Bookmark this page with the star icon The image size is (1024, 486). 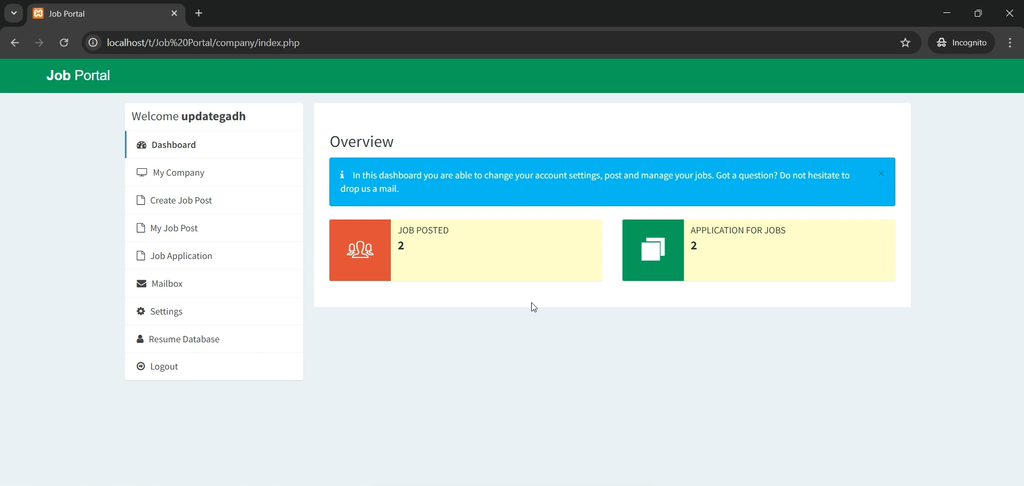click(905, 42)
